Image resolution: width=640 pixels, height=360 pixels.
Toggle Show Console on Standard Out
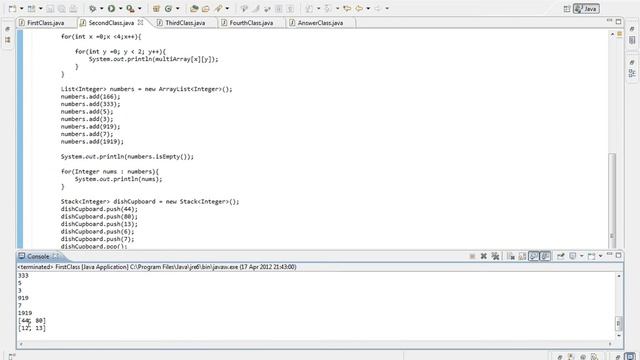pos(533,256)
